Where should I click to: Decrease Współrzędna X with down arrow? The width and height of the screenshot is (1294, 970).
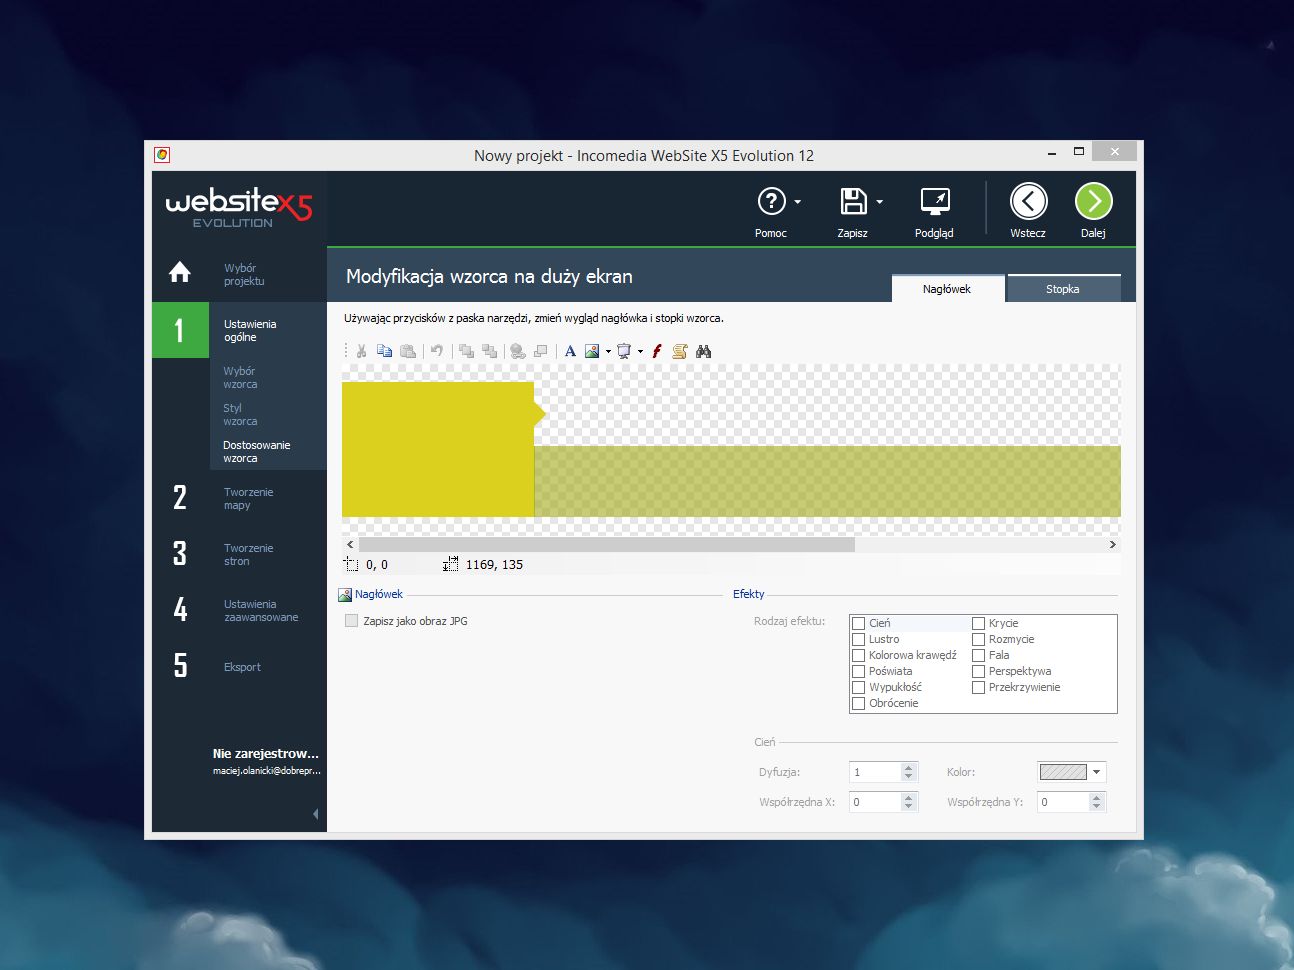(x=908, y=806)
